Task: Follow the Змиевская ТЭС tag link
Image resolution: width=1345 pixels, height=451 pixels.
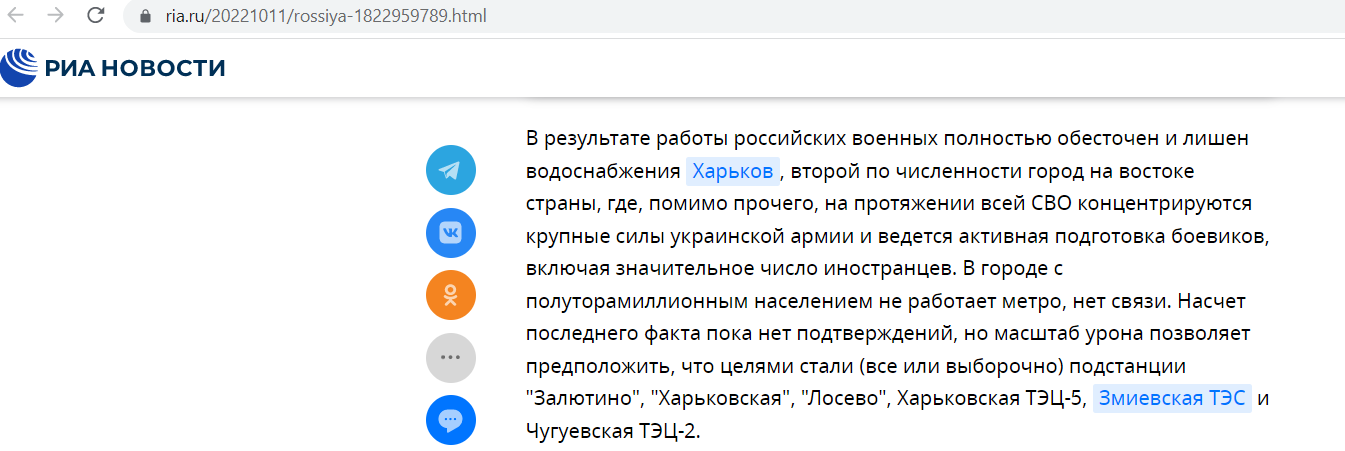Action: [1172, 398]
